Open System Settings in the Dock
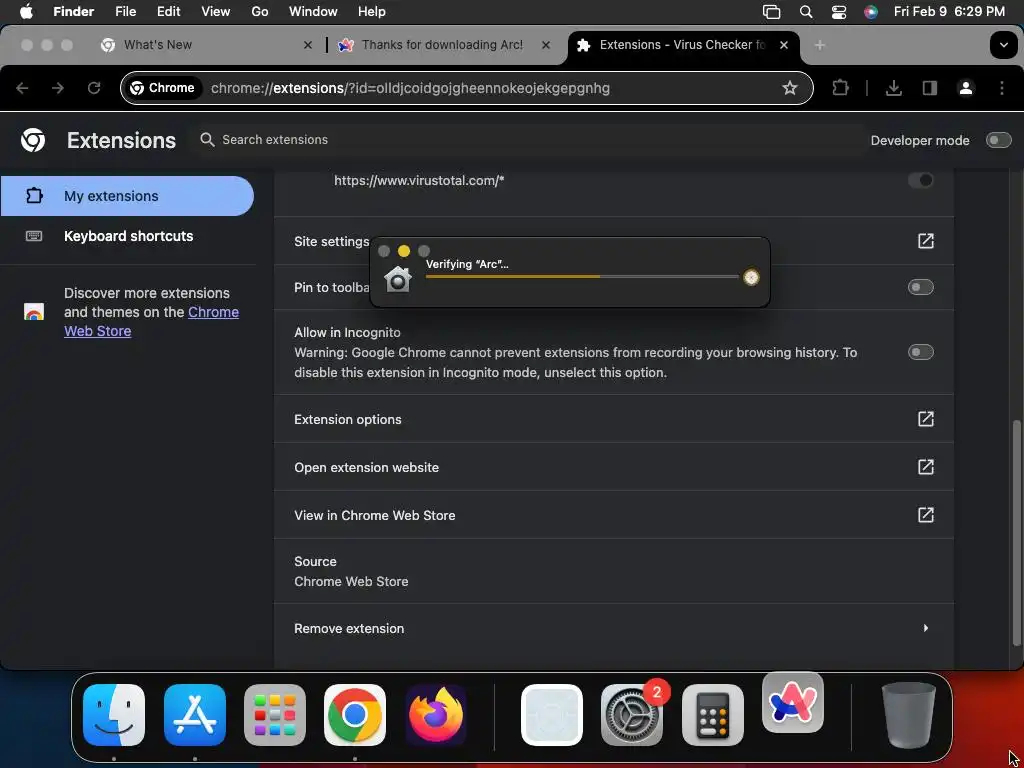 pyautogui.click(x=632, y=715)
